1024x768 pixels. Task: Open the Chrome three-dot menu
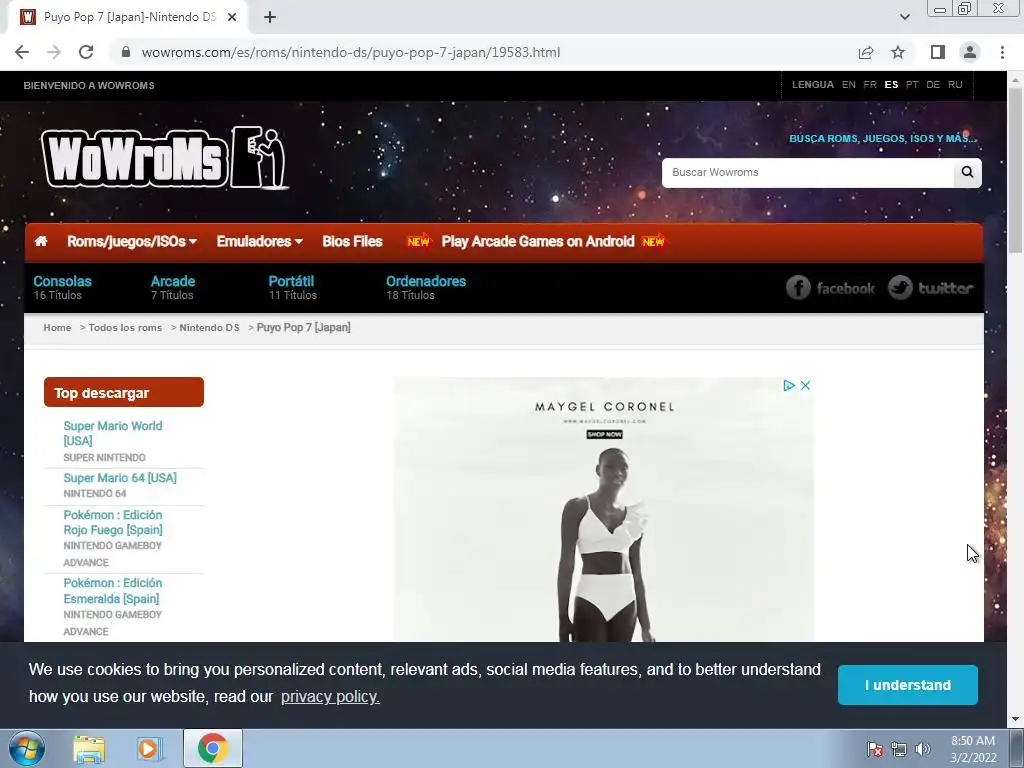tap(1002, 52)
